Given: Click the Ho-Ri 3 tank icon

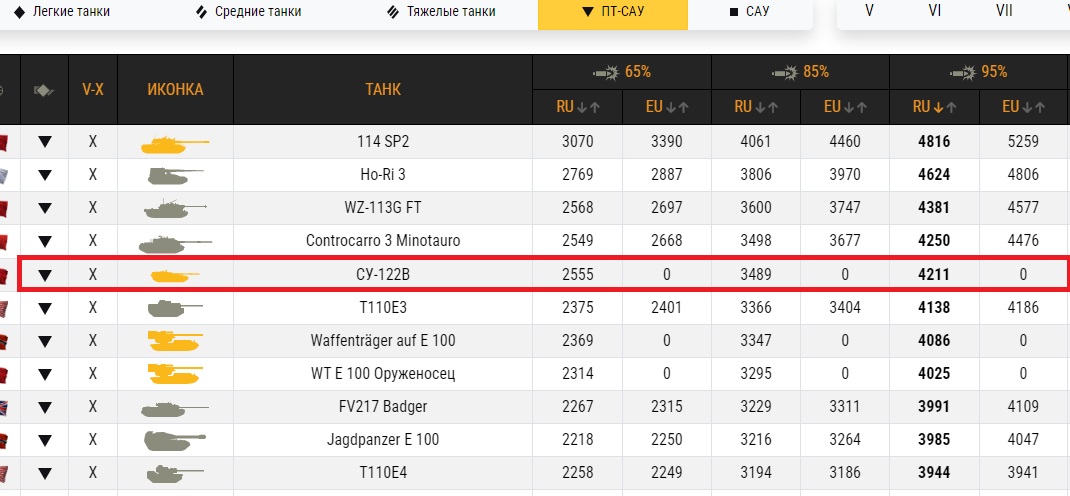Looking at the screenshot, I should pos(175,176).
